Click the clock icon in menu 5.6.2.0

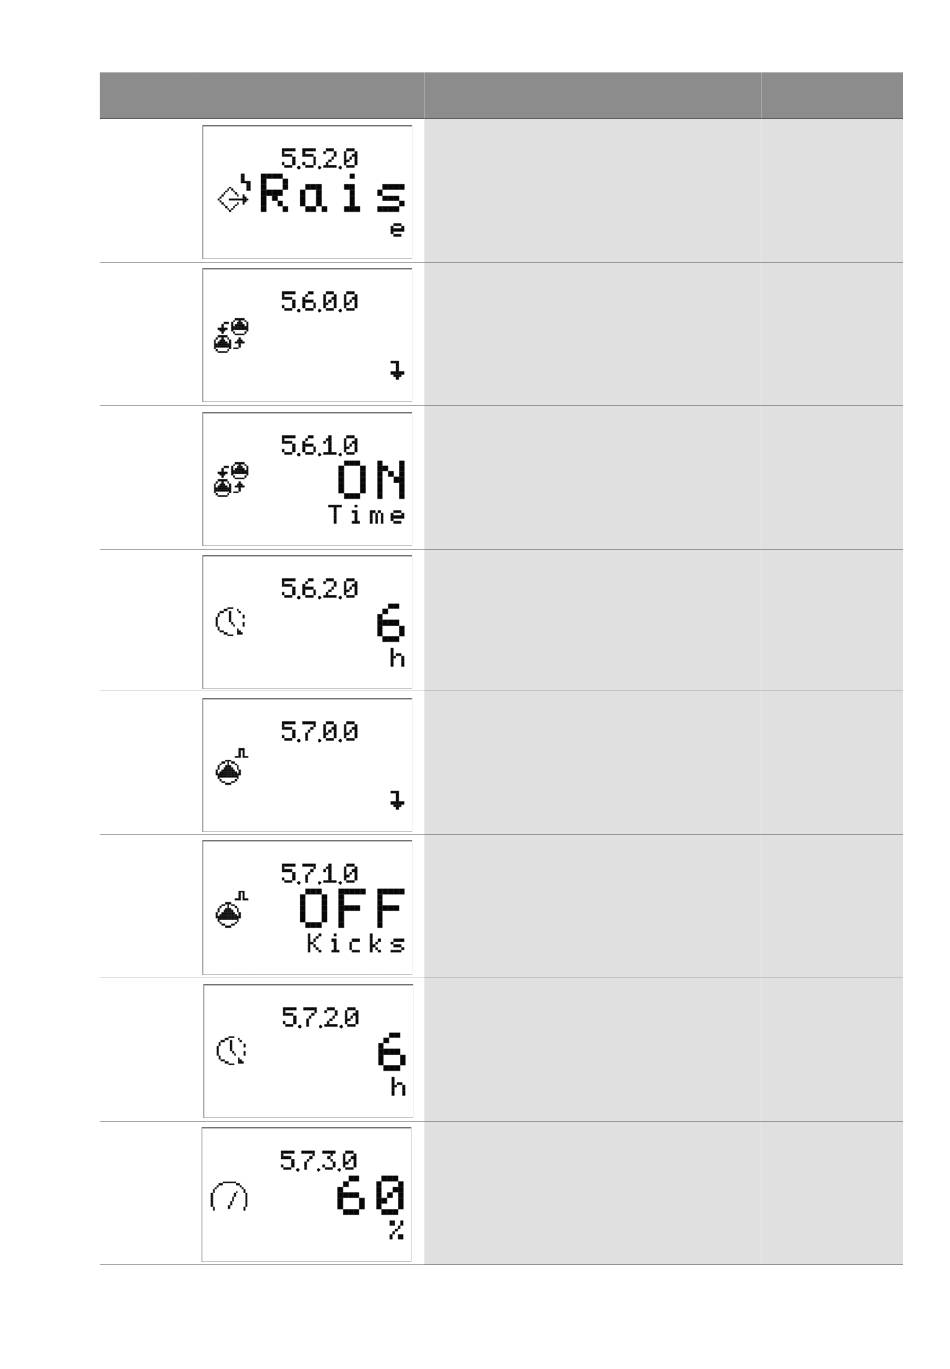click(231, 622)
